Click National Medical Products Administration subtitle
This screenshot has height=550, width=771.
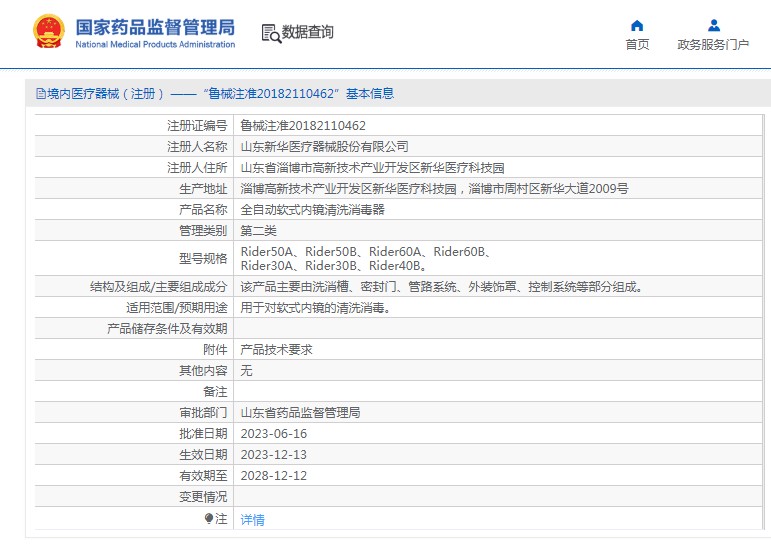[155, 44]
